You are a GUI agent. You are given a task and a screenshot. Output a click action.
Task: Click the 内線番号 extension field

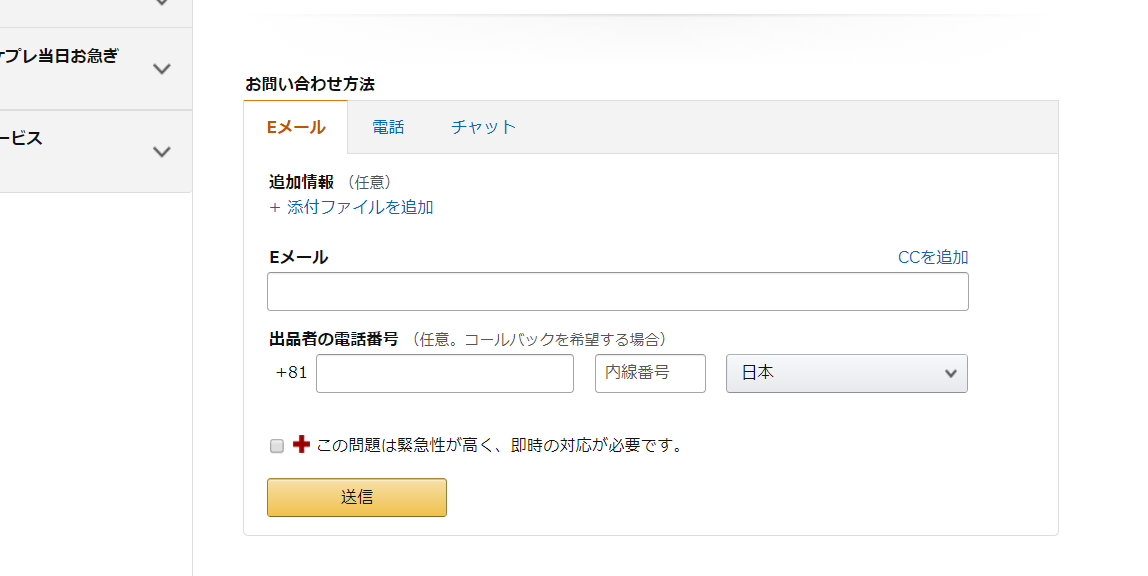(x=650, y=373)
